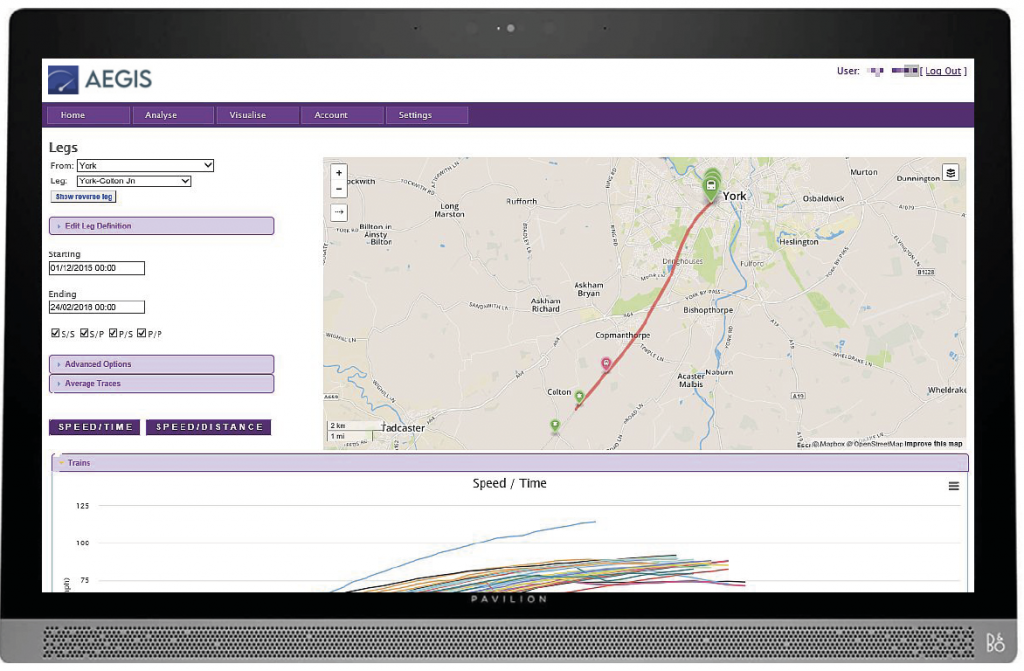This screenshot has height=671, width=1024.
Task: Collapse the Trains panel header
Action: [510, 463]
